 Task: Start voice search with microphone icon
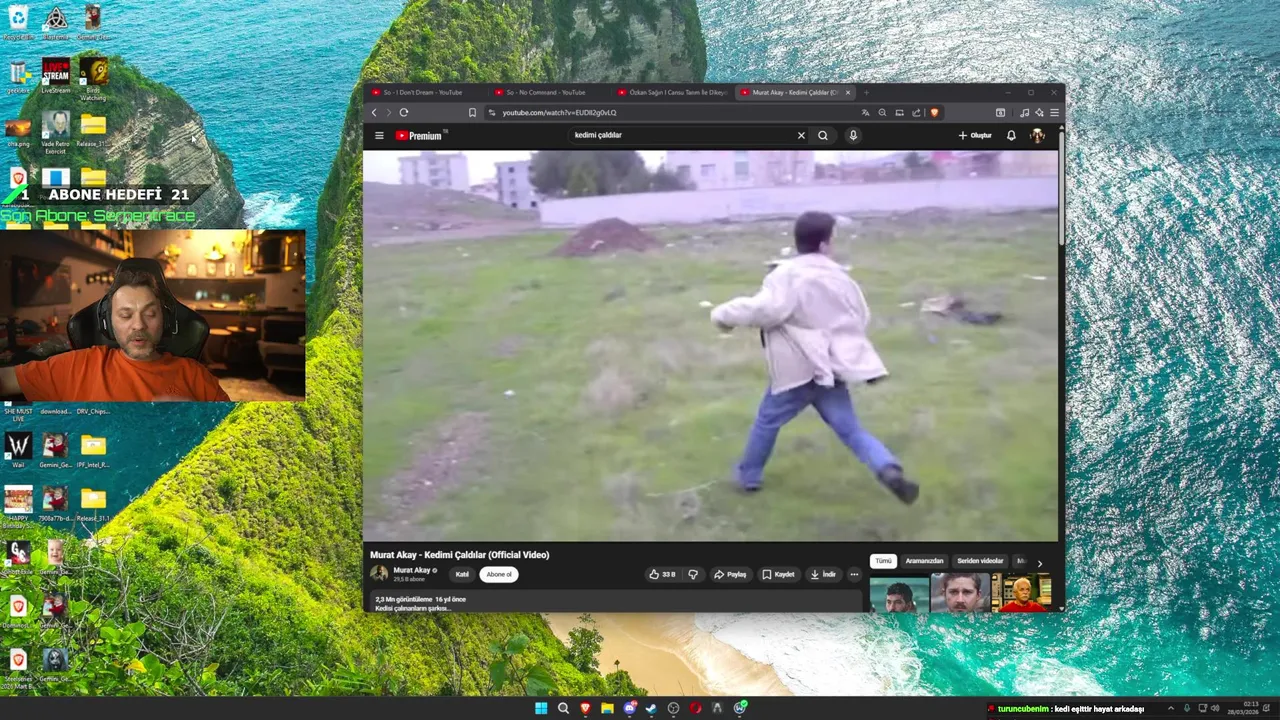click(x=853, y=135)
